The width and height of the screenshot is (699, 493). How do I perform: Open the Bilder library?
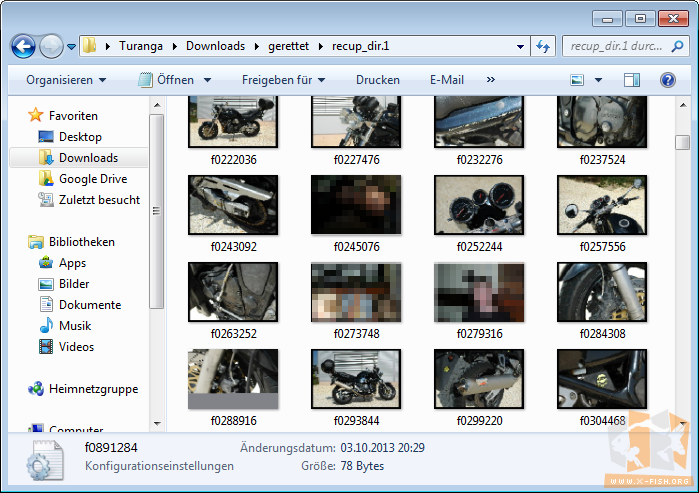pyautogui.click(x=64, y=284)
